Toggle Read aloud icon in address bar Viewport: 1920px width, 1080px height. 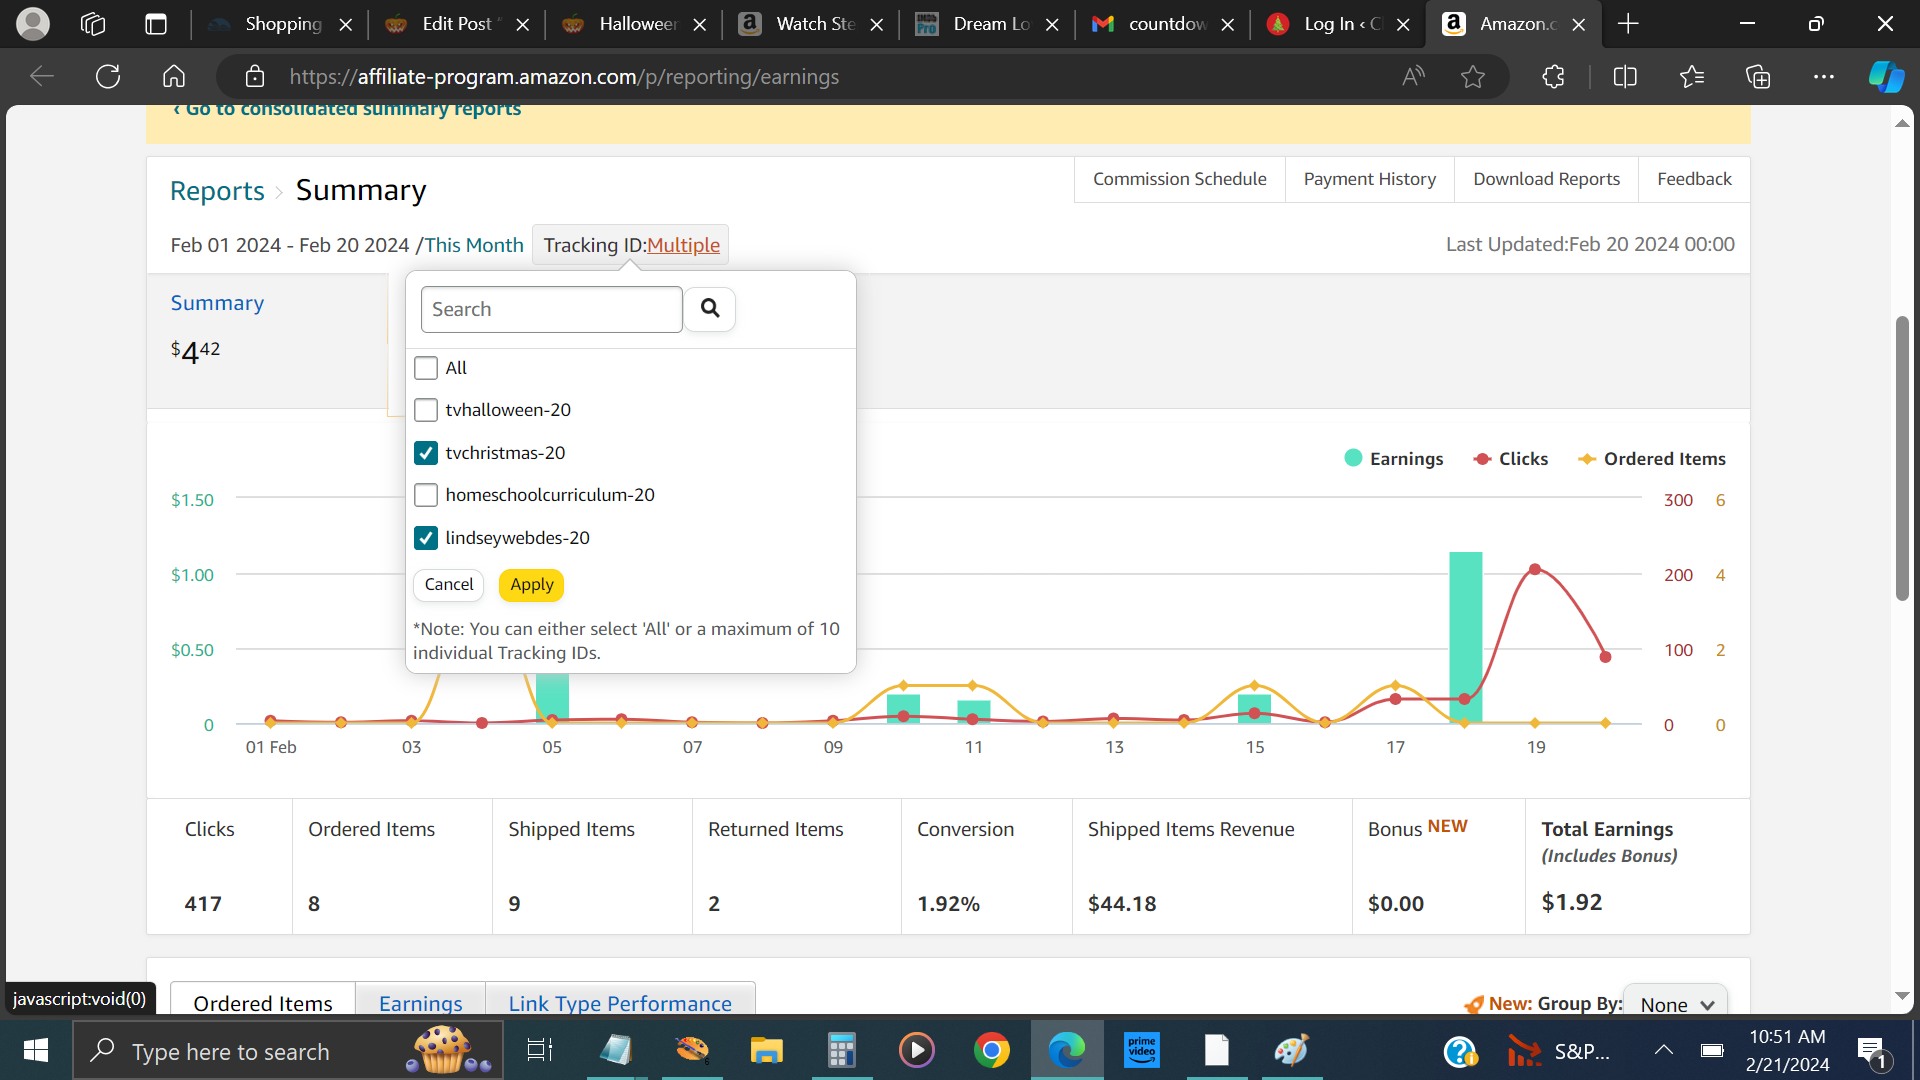[x=1413, y=76]
